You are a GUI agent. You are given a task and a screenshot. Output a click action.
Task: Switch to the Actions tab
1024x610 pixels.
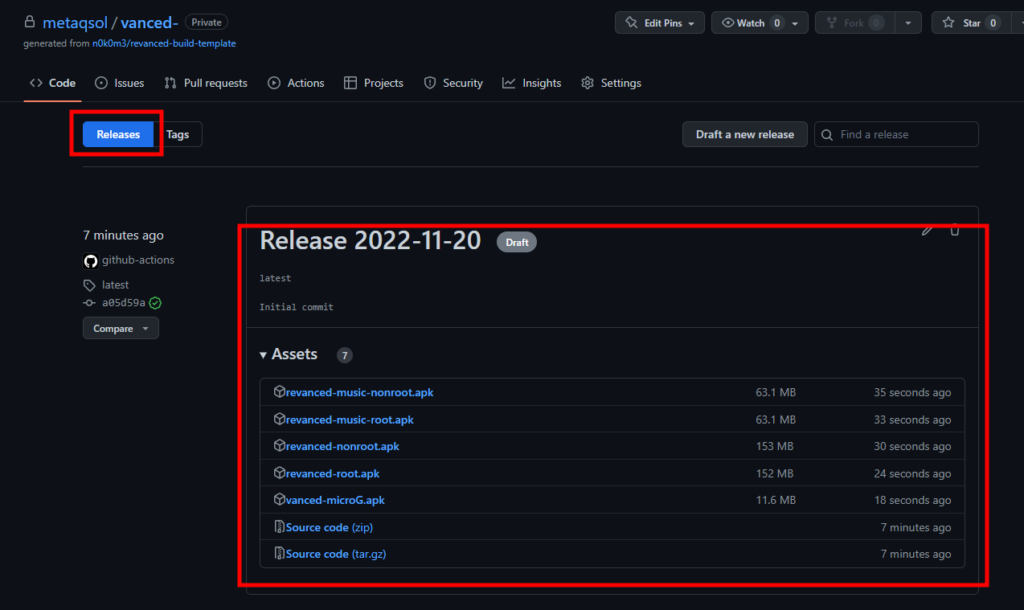296,83
